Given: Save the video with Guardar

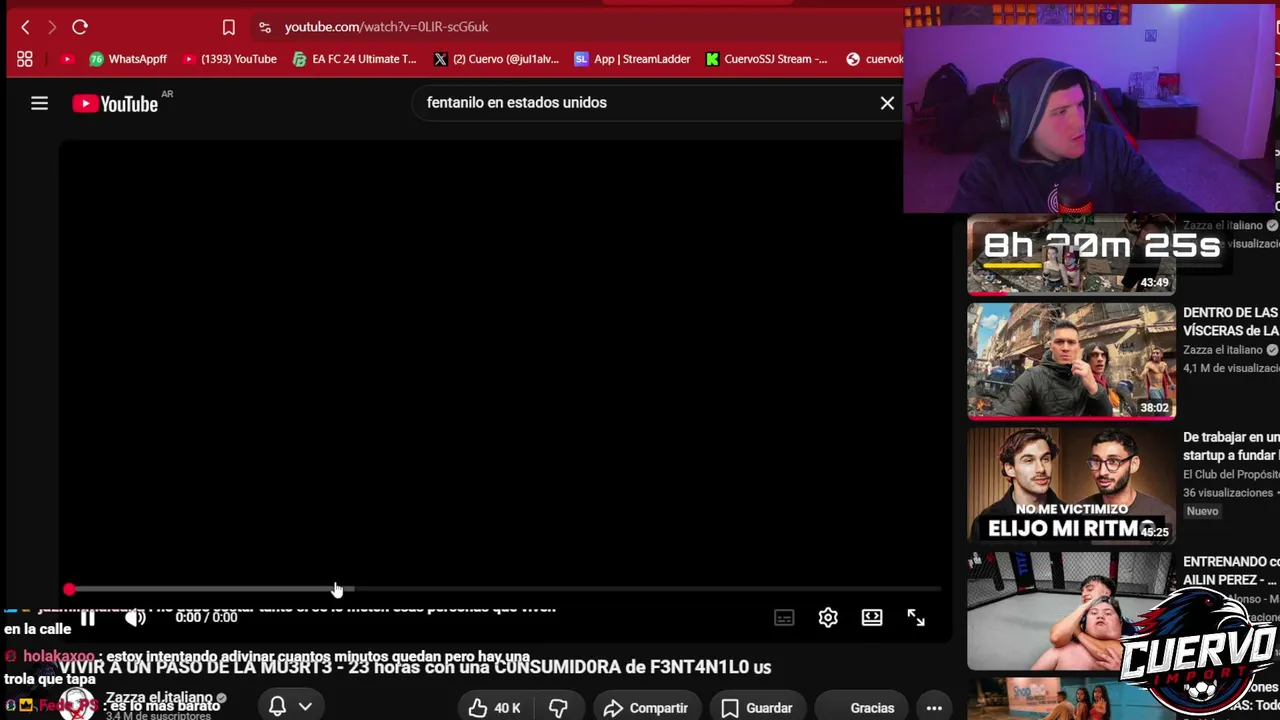Looking at the screenshot, I should click(x=757, y=708).
